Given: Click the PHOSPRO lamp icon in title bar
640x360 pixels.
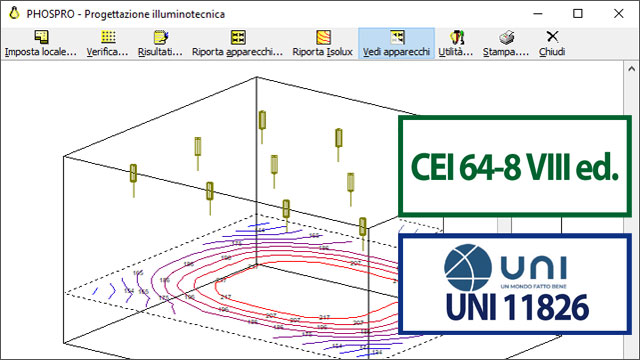Looking at the screenshot, I should [x=14, y=13].
